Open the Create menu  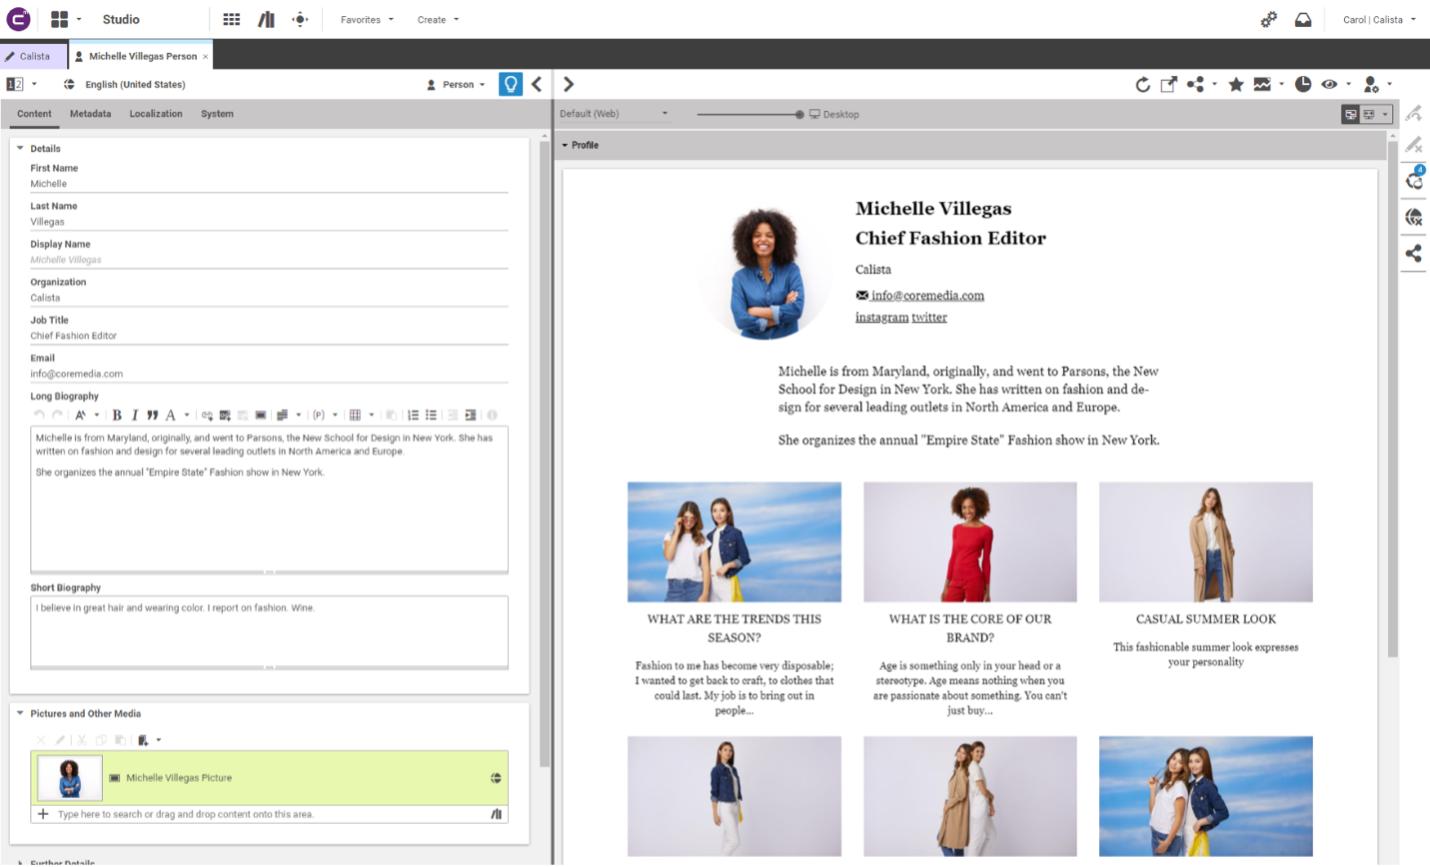click(437, 19)
